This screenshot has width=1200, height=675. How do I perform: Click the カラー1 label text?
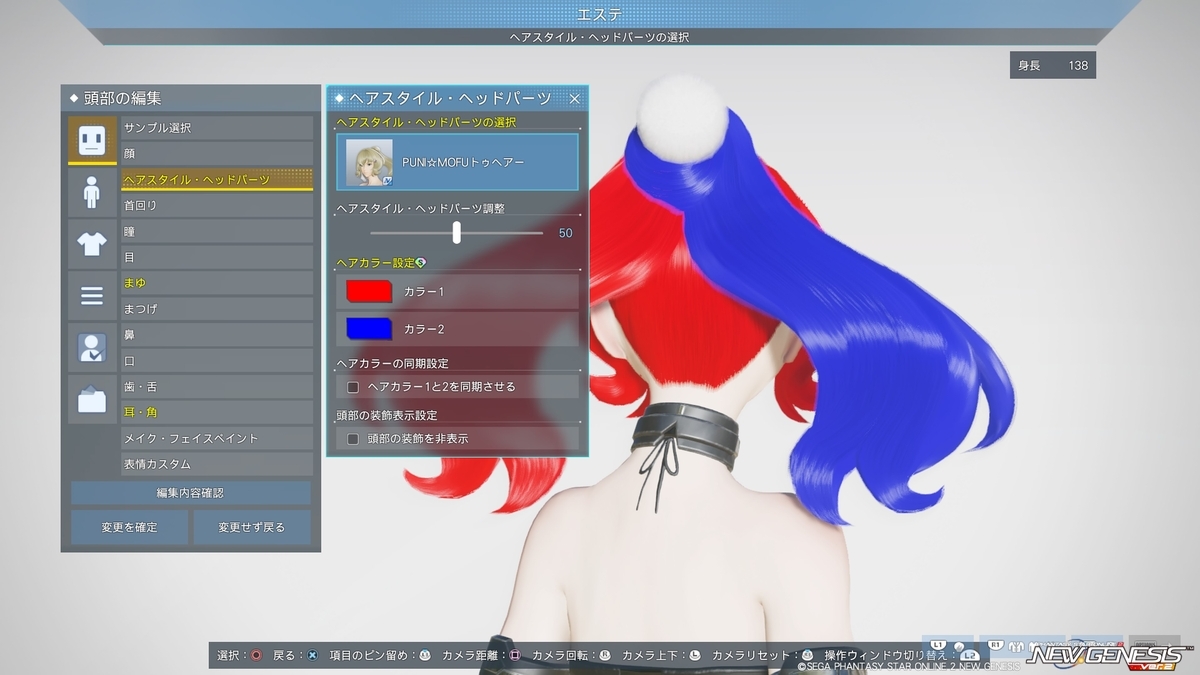(x=424, y=291)
